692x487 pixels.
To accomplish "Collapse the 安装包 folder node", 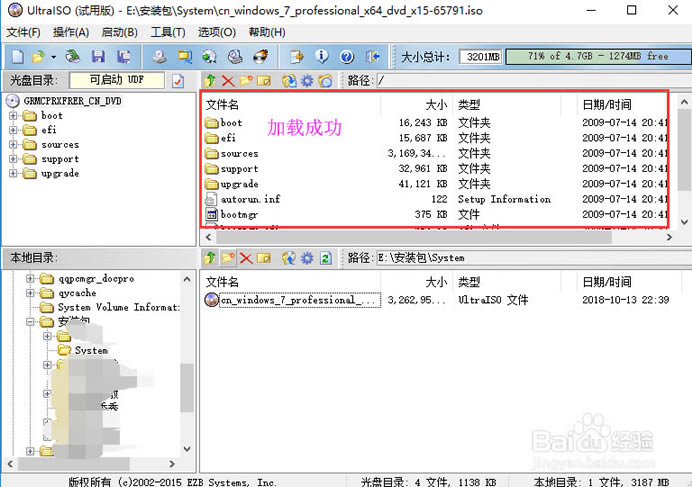I will 30,322.
